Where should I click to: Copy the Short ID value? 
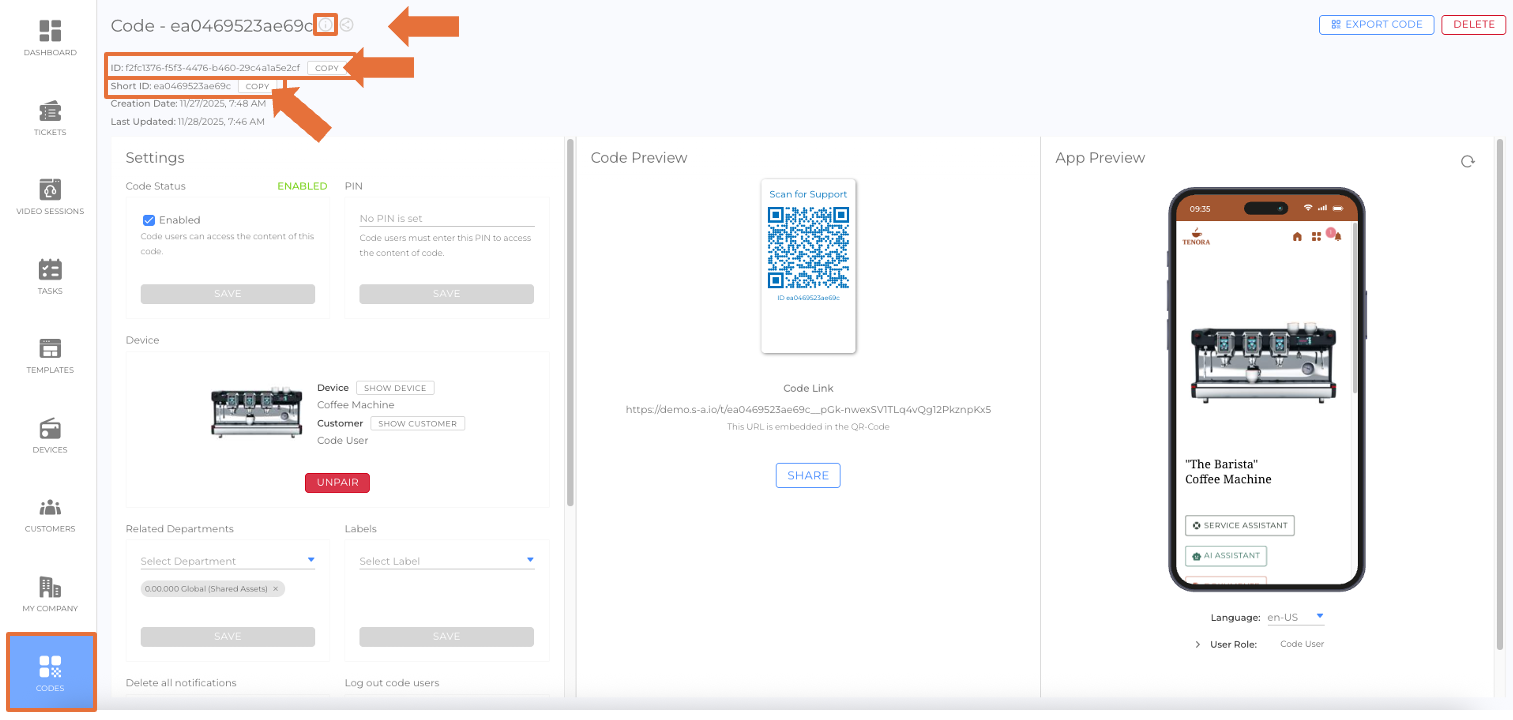pos(257,87)
